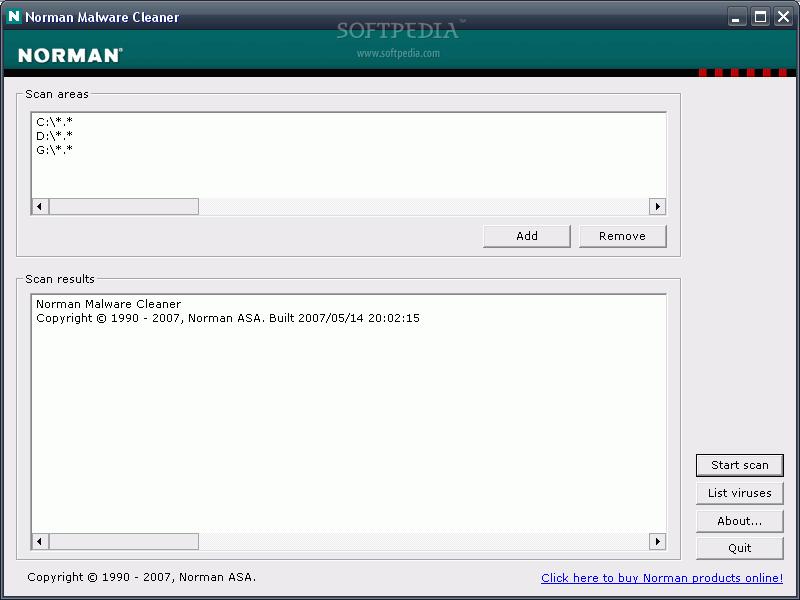Quit the application with Quit button

[x=740, y=548]
